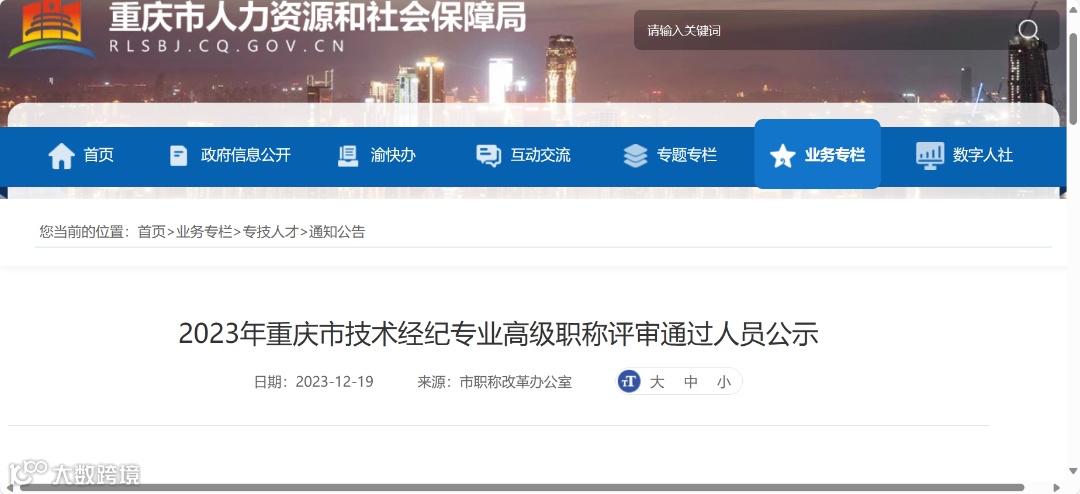
Task: Click the 数字人社 chart monitor icon
Action: (x=930, y=156)
